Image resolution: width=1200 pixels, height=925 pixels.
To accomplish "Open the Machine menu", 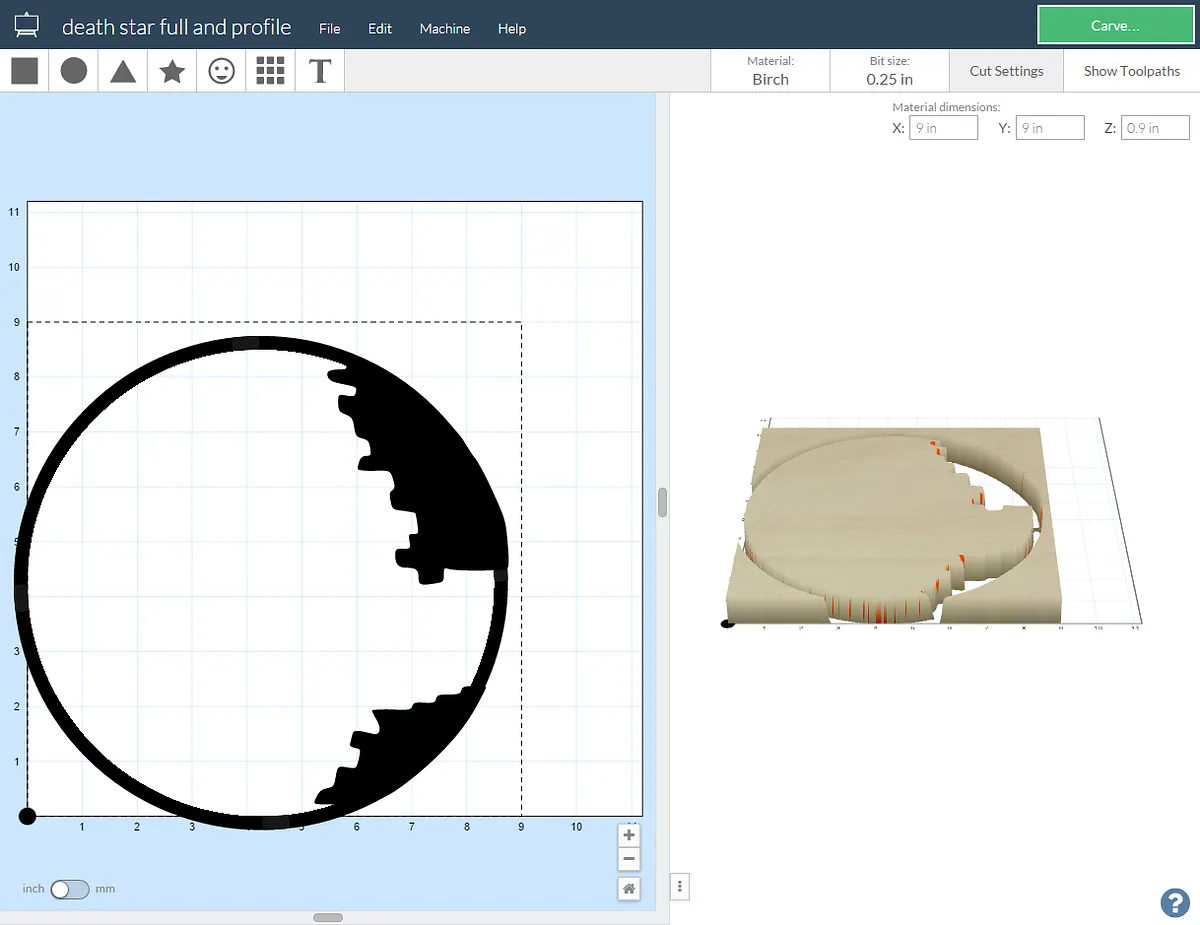I will 445,29.
